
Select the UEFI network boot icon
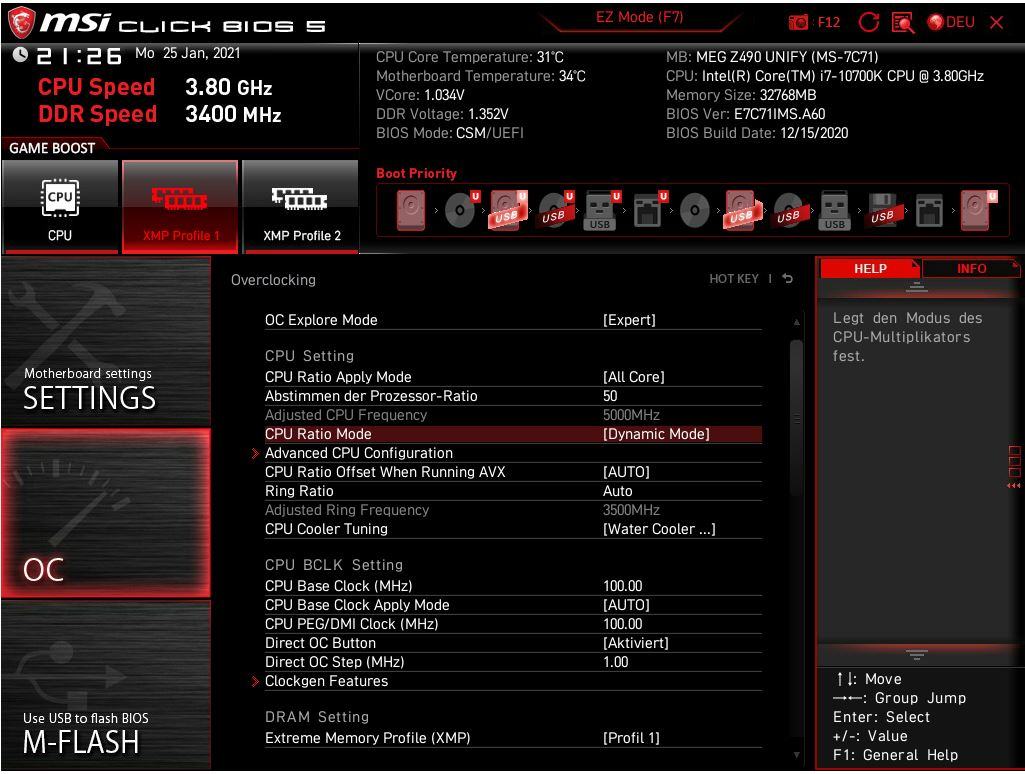tap(650, 210)
